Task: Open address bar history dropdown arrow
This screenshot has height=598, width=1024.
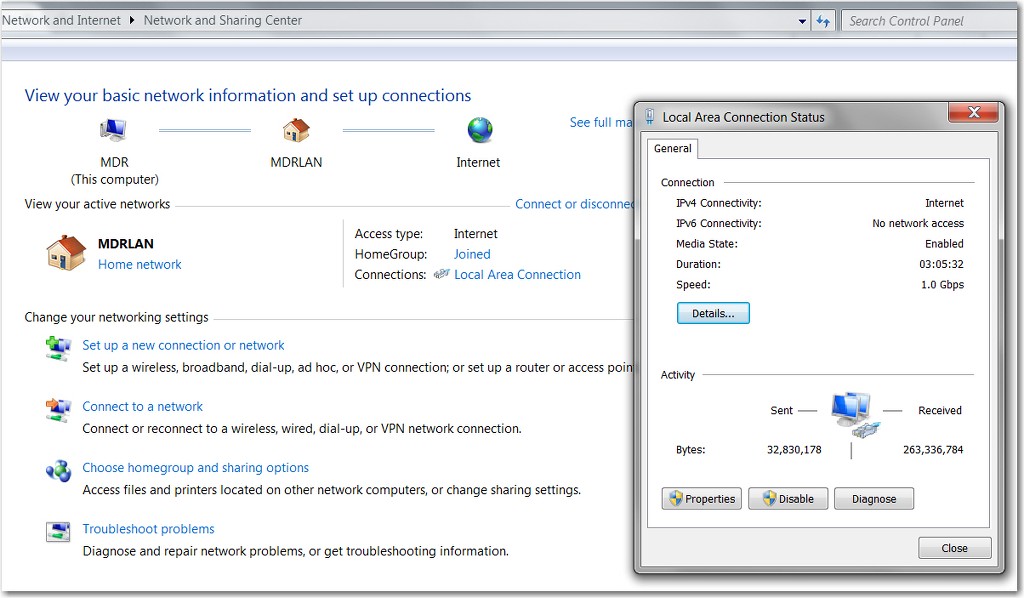Action: pos(802,22)
